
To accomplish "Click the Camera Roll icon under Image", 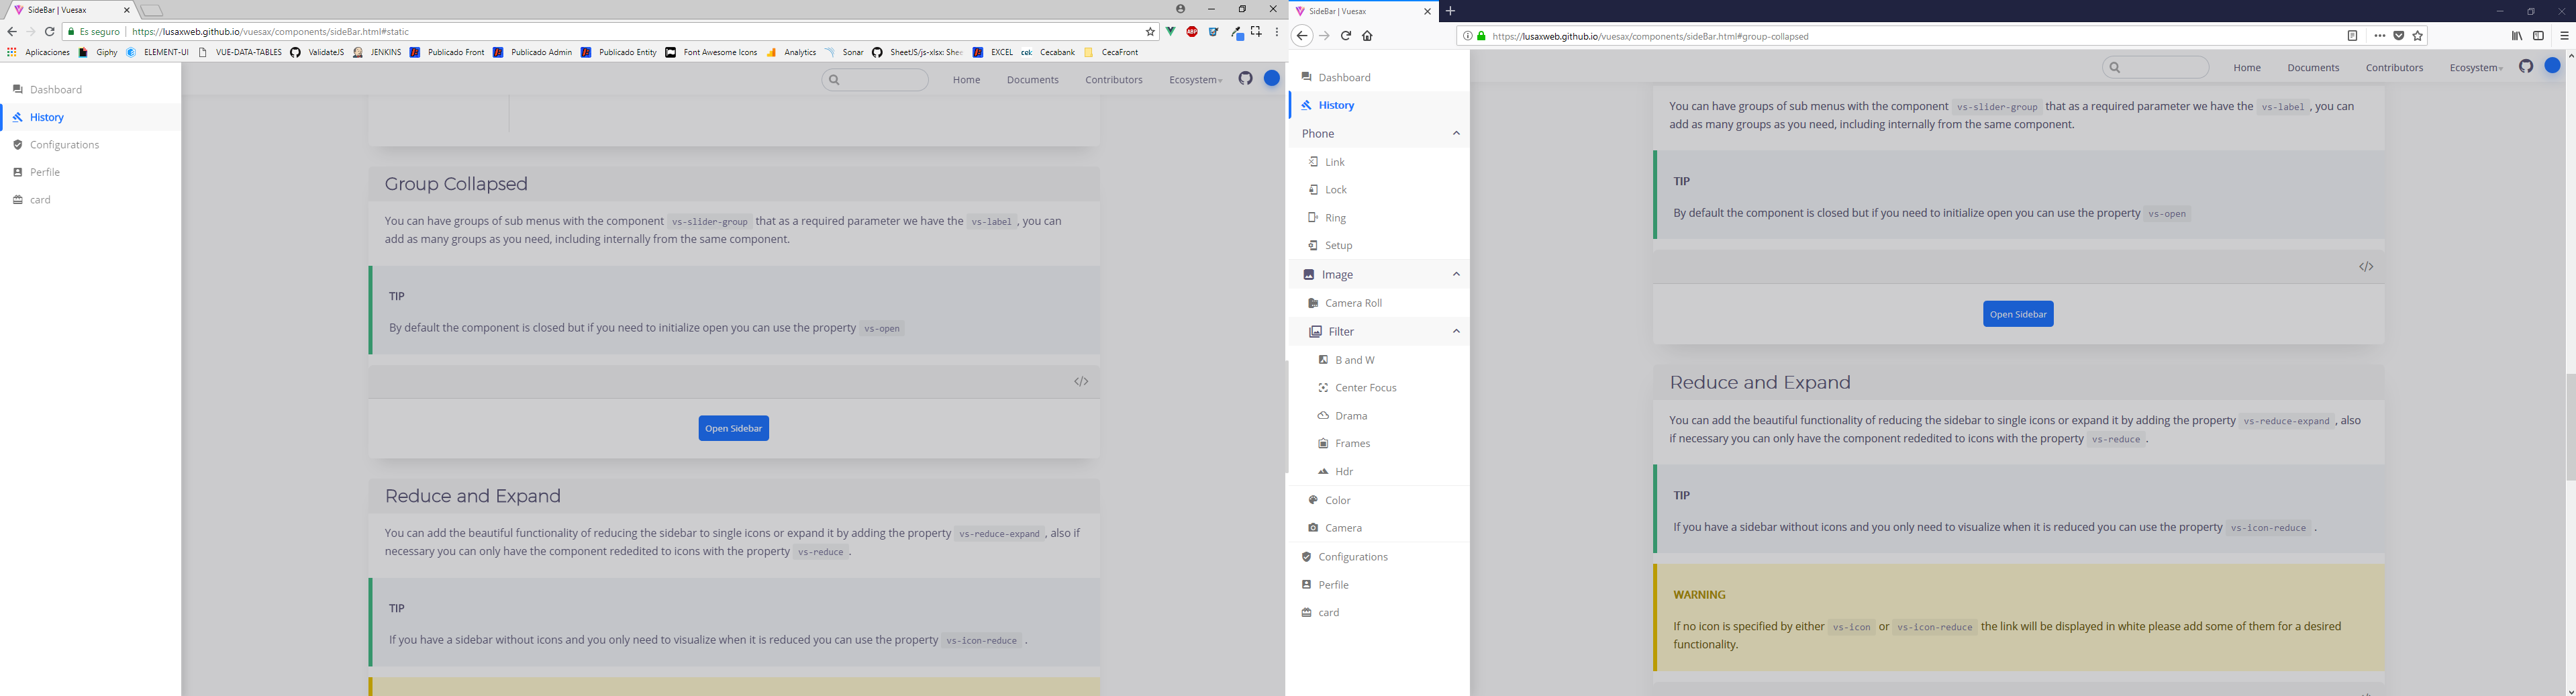I will pyautogui.click(x=1313, y=302).
